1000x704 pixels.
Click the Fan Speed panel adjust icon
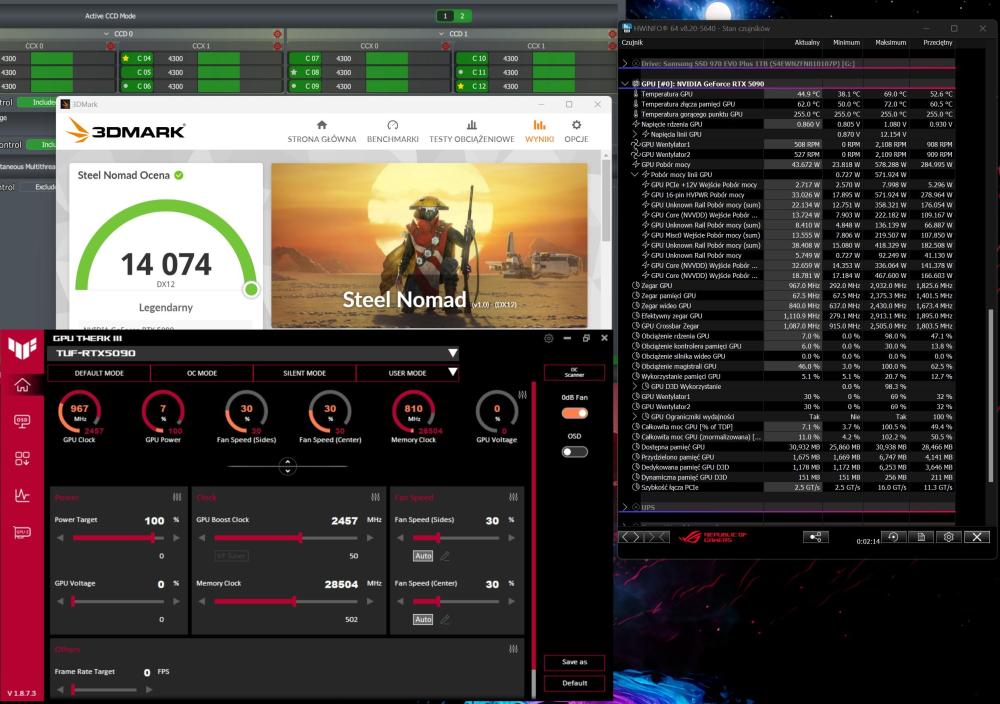coord(513,497)
